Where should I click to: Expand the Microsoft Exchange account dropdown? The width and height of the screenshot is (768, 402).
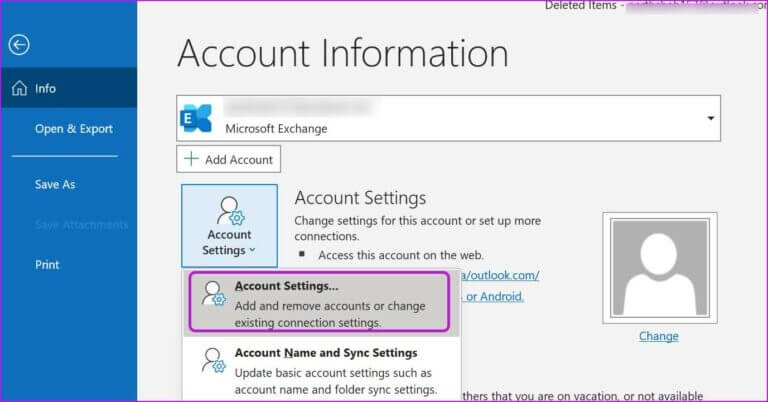[710, 118]
